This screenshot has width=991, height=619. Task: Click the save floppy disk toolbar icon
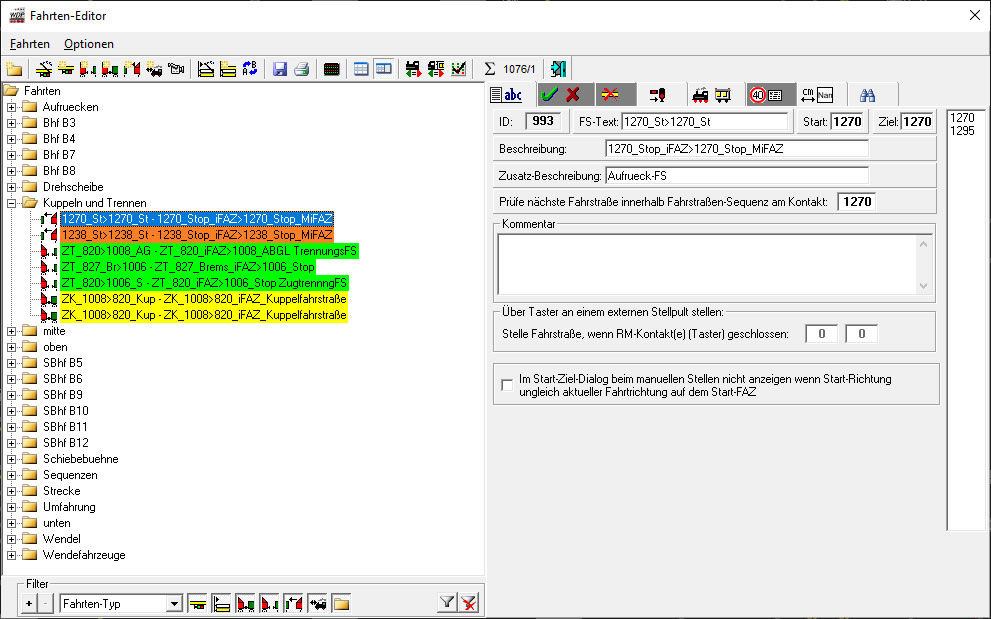(280, 69)
